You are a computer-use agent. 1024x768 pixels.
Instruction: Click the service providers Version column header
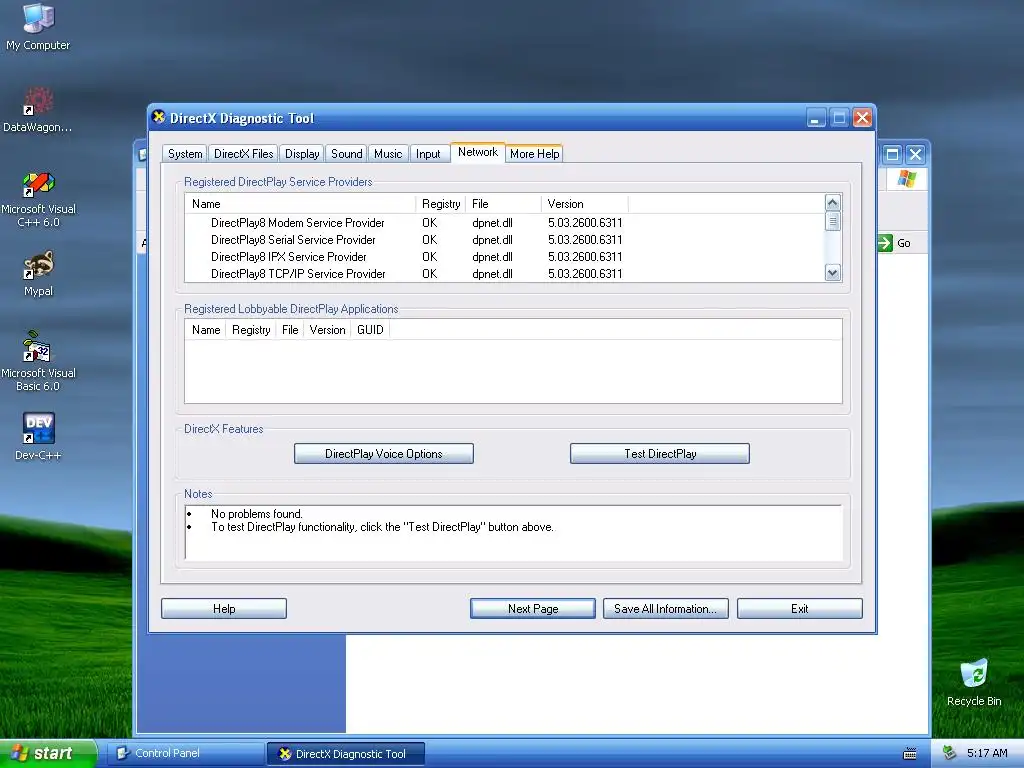(585, 204)
